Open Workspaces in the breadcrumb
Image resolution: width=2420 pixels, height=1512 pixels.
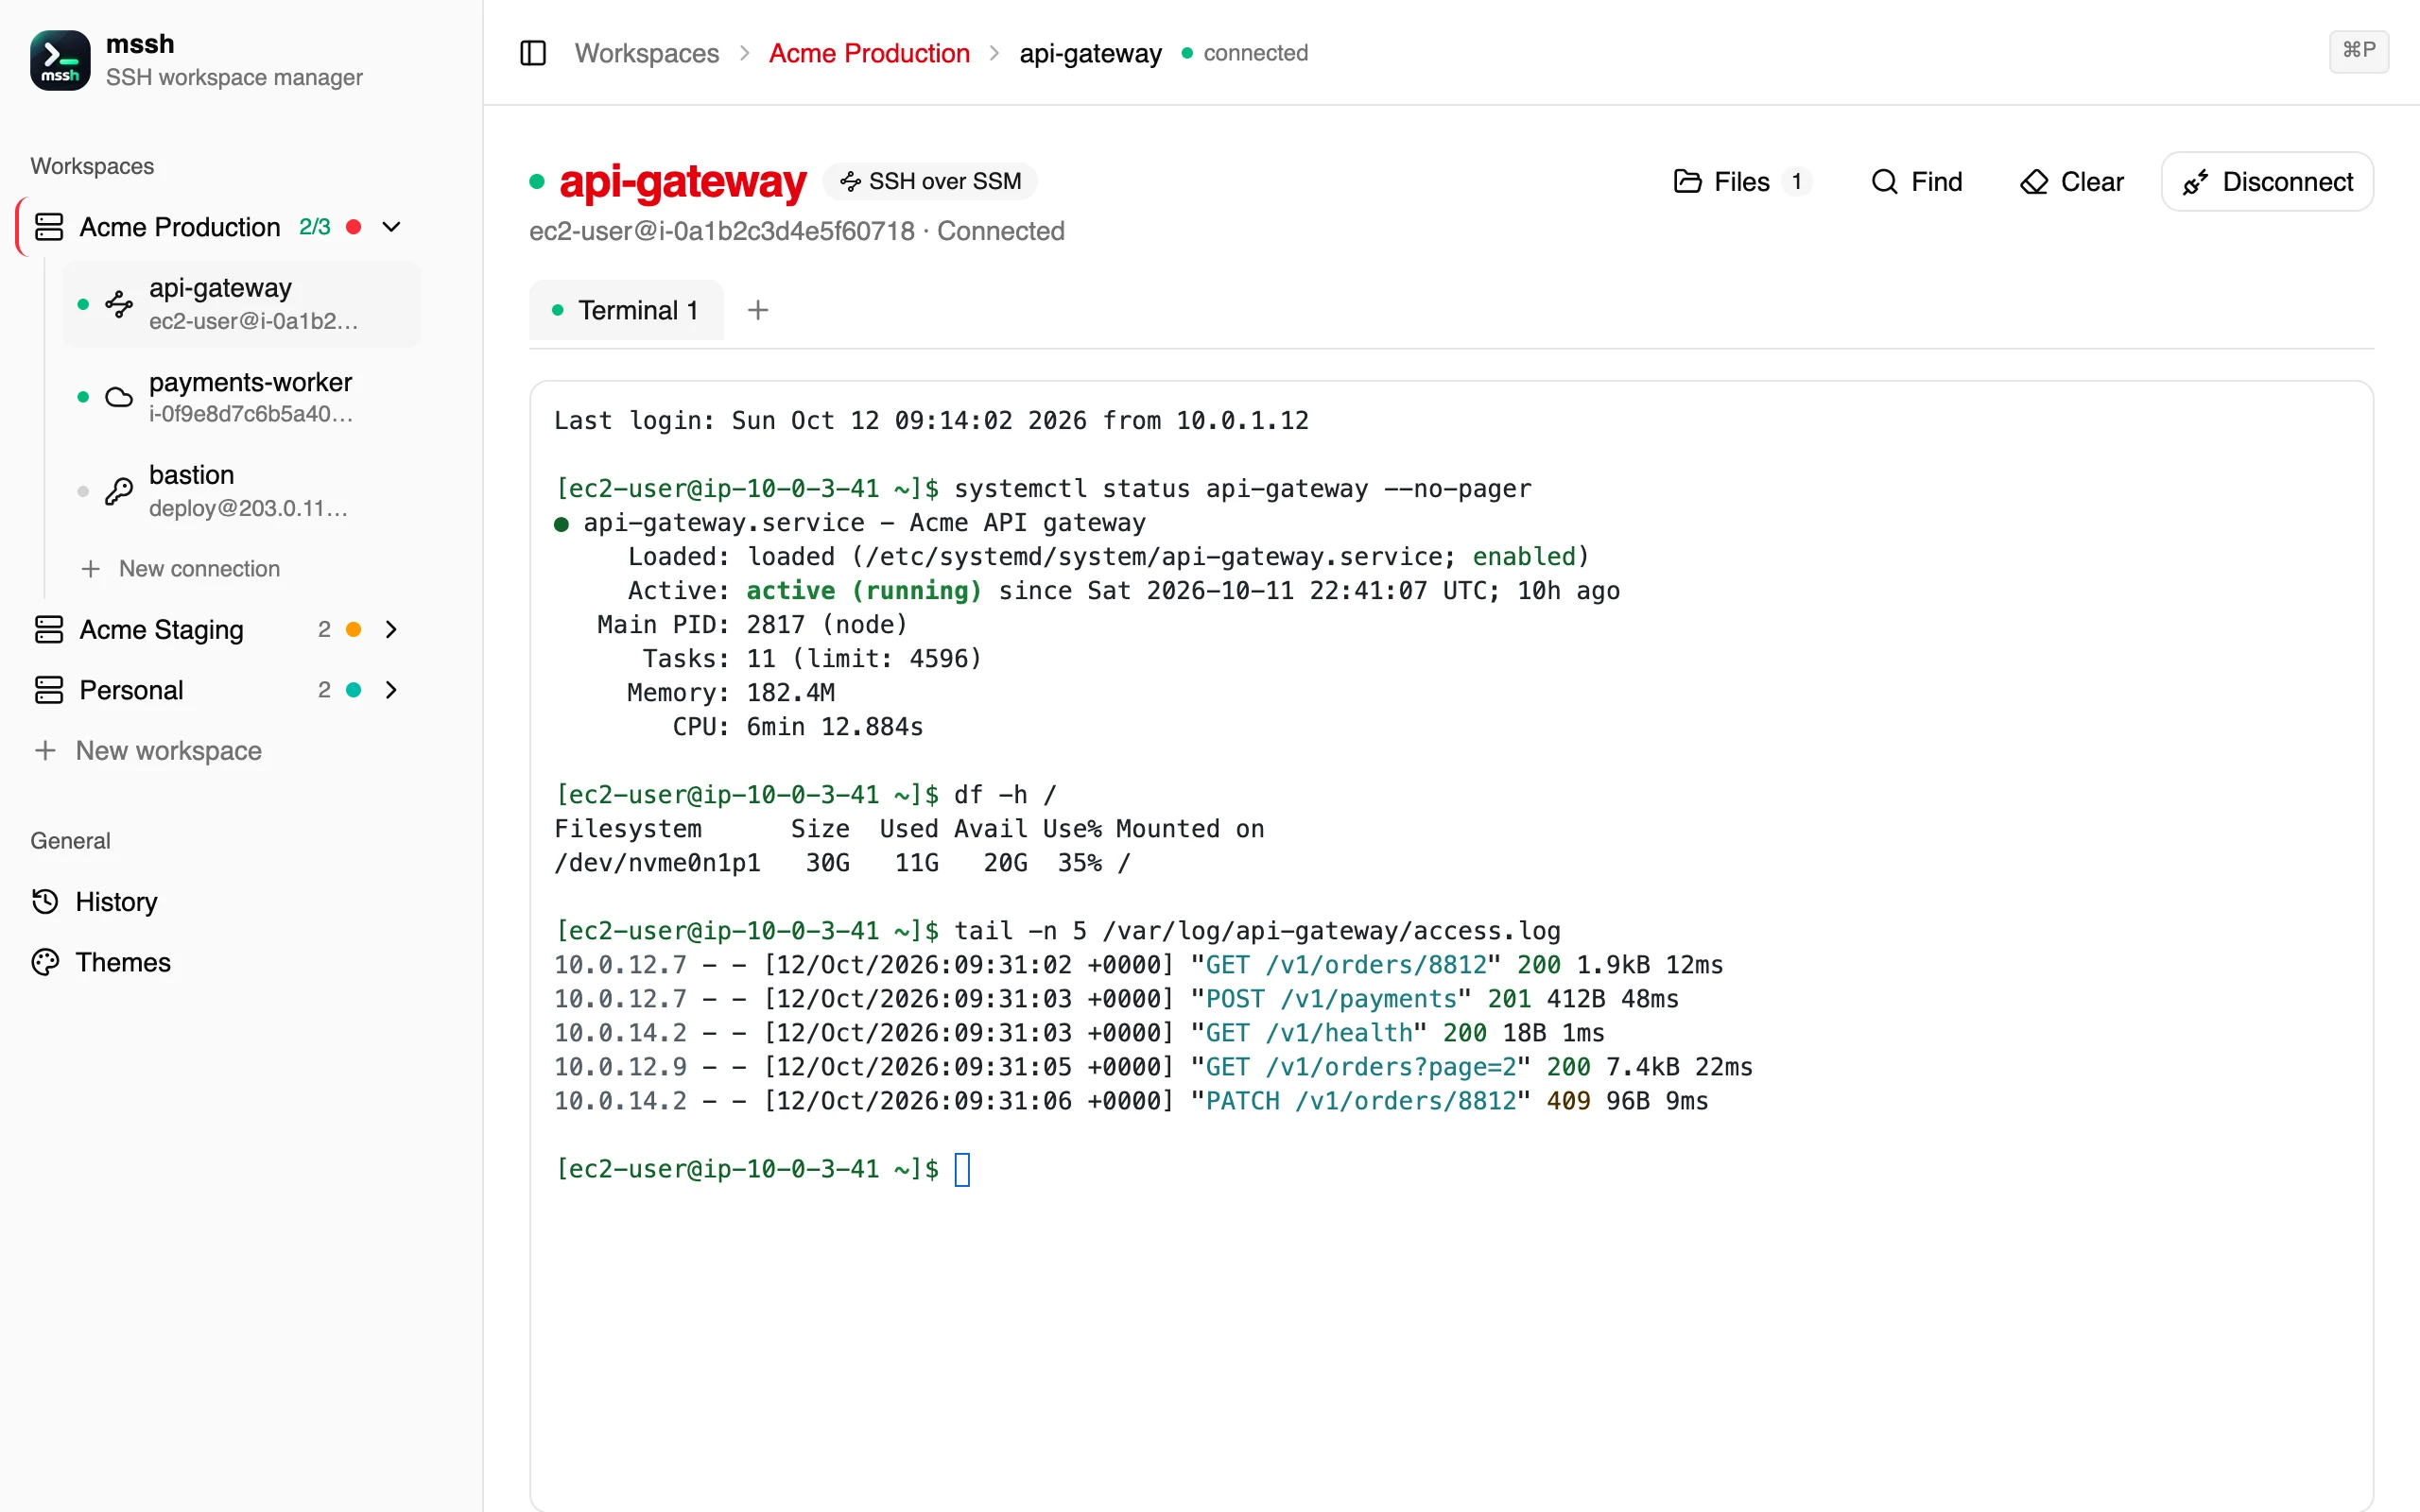647,53
